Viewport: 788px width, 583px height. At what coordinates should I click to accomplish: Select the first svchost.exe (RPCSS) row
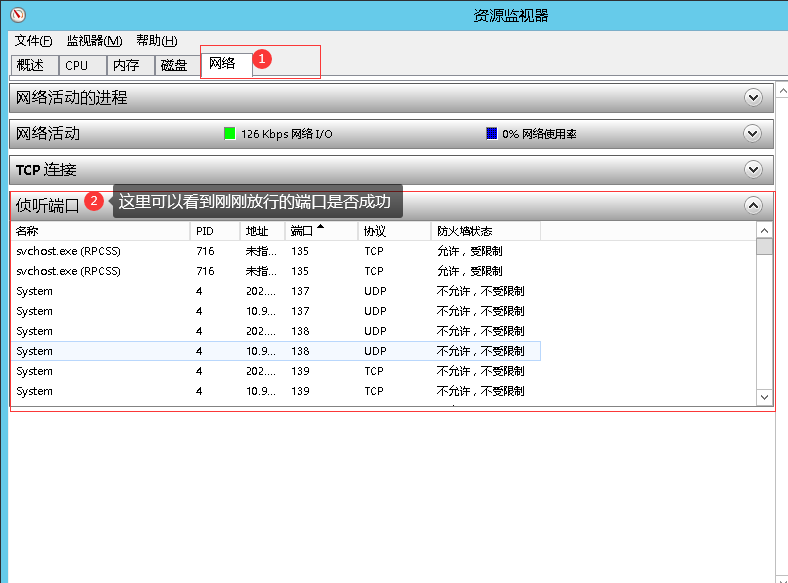pyautogui.click(x=68, y=251)
